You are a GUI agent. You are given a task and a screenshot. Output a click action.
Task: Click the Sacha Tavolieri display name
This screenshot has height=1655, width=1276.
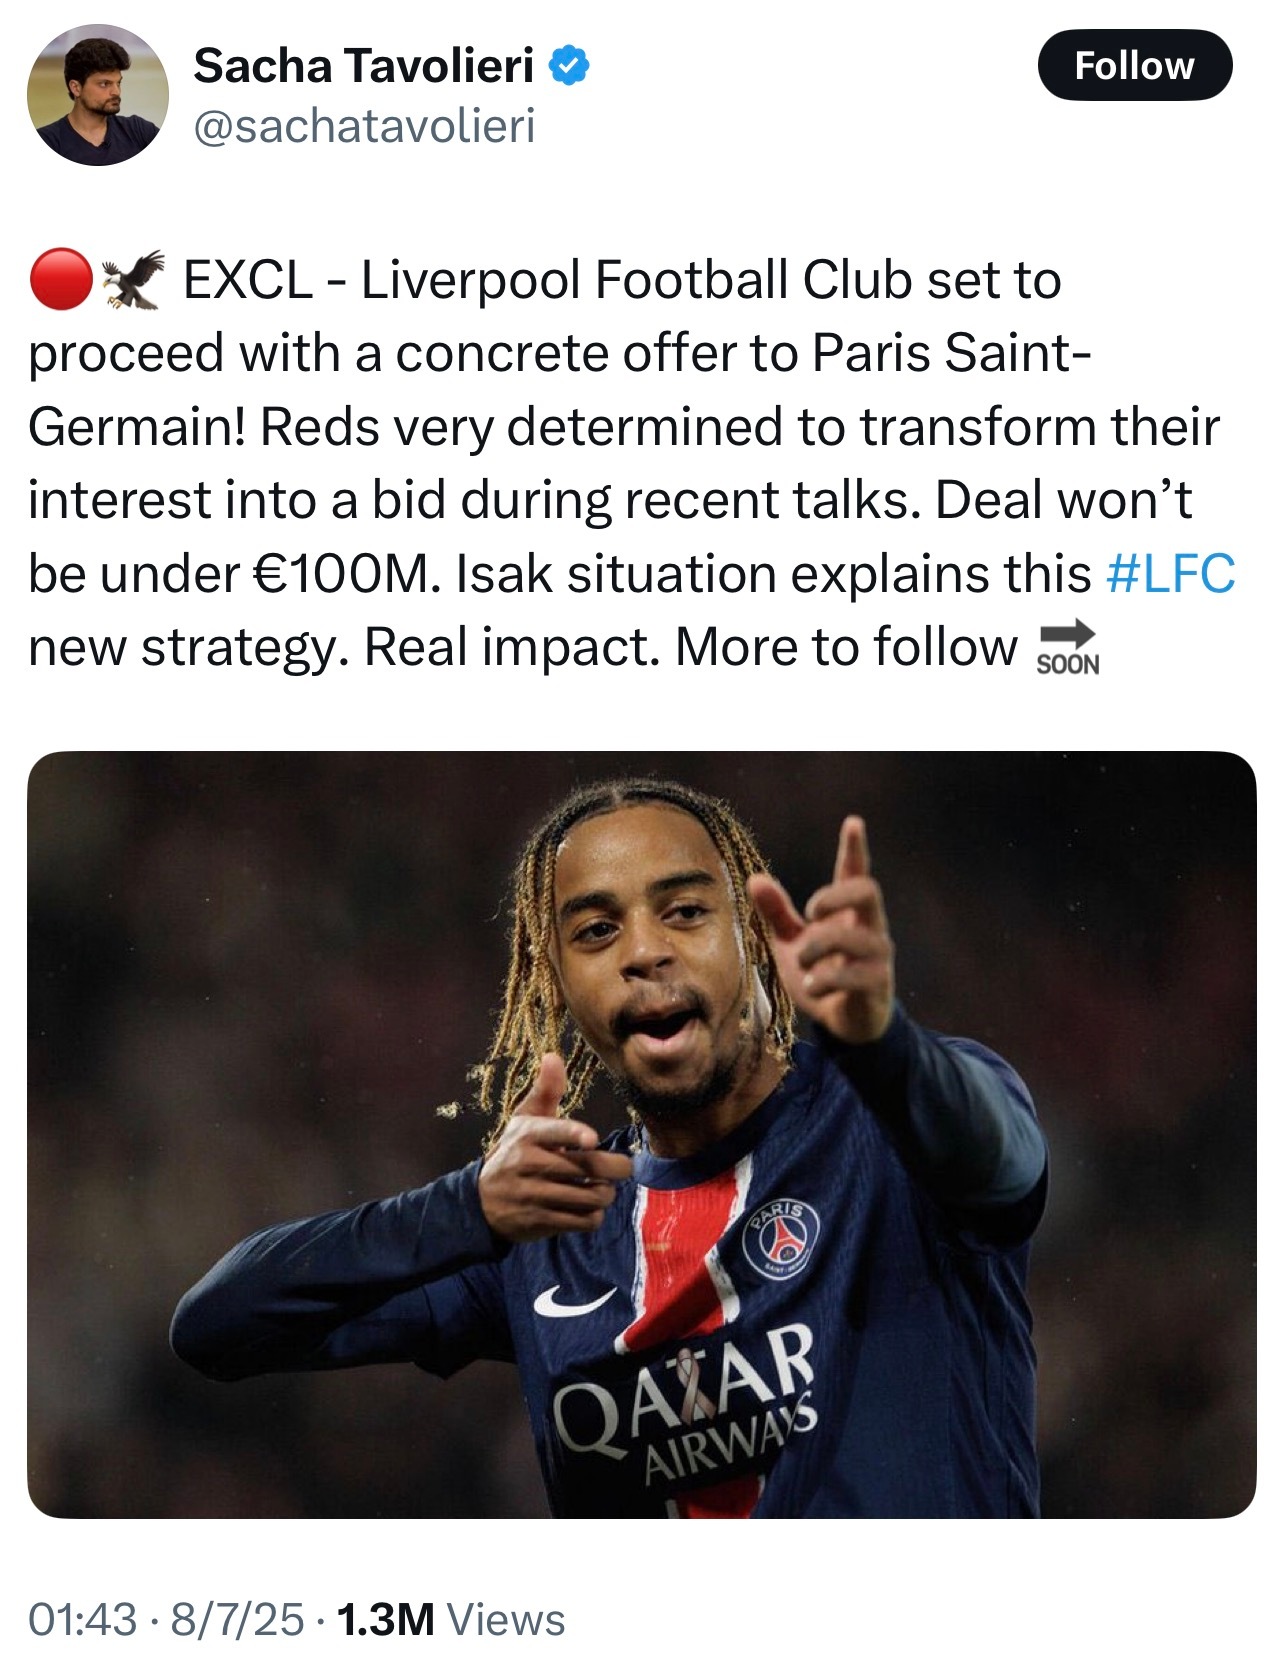(x=363, y=66)
